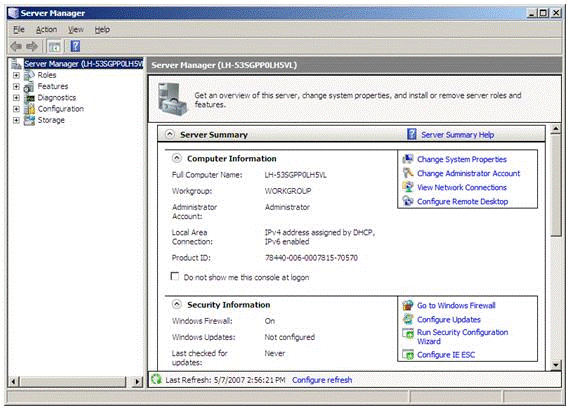The width and height of the screenshot is (570, 410).
Task: Open the Server Summary Help link
Action: (x=457, y=135)
